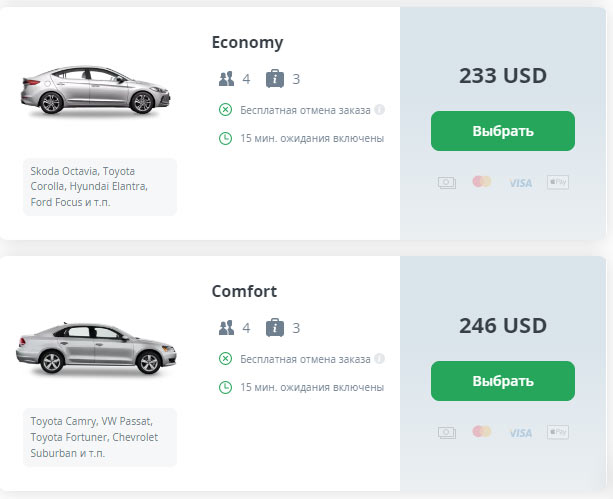Viewport: 613px width, 499px height.
Task: Click the Economy luggage suitcase icon
Action: click(x=275, y=78)
